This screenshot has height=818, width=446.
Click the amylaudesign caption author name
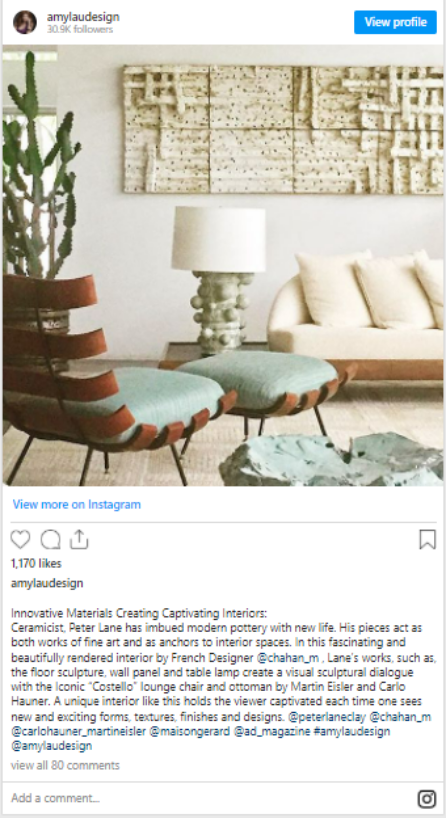point(47,583)
